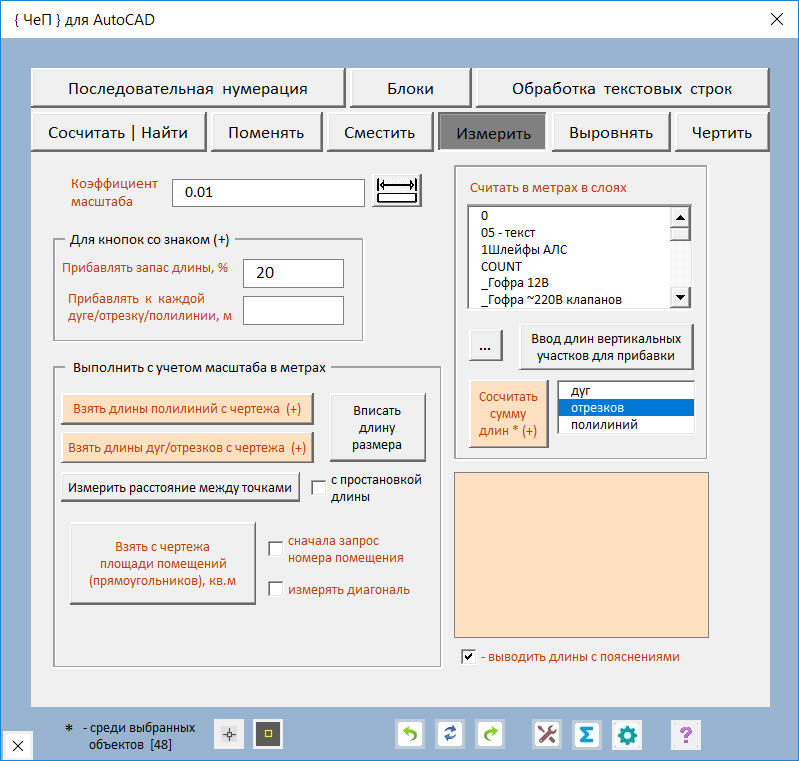Open the 'Блоки' tab
The height and width of the screenshot is (761, 799).
coord(410,88)
